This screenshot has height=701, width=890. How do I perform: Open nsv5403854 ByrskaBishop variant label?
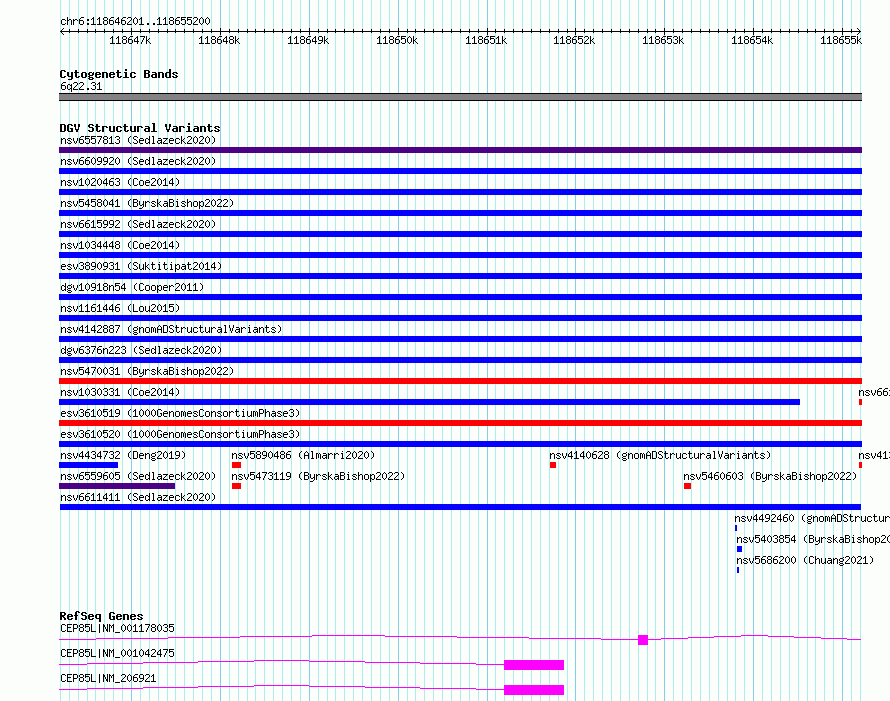click(x=813, y=539)
